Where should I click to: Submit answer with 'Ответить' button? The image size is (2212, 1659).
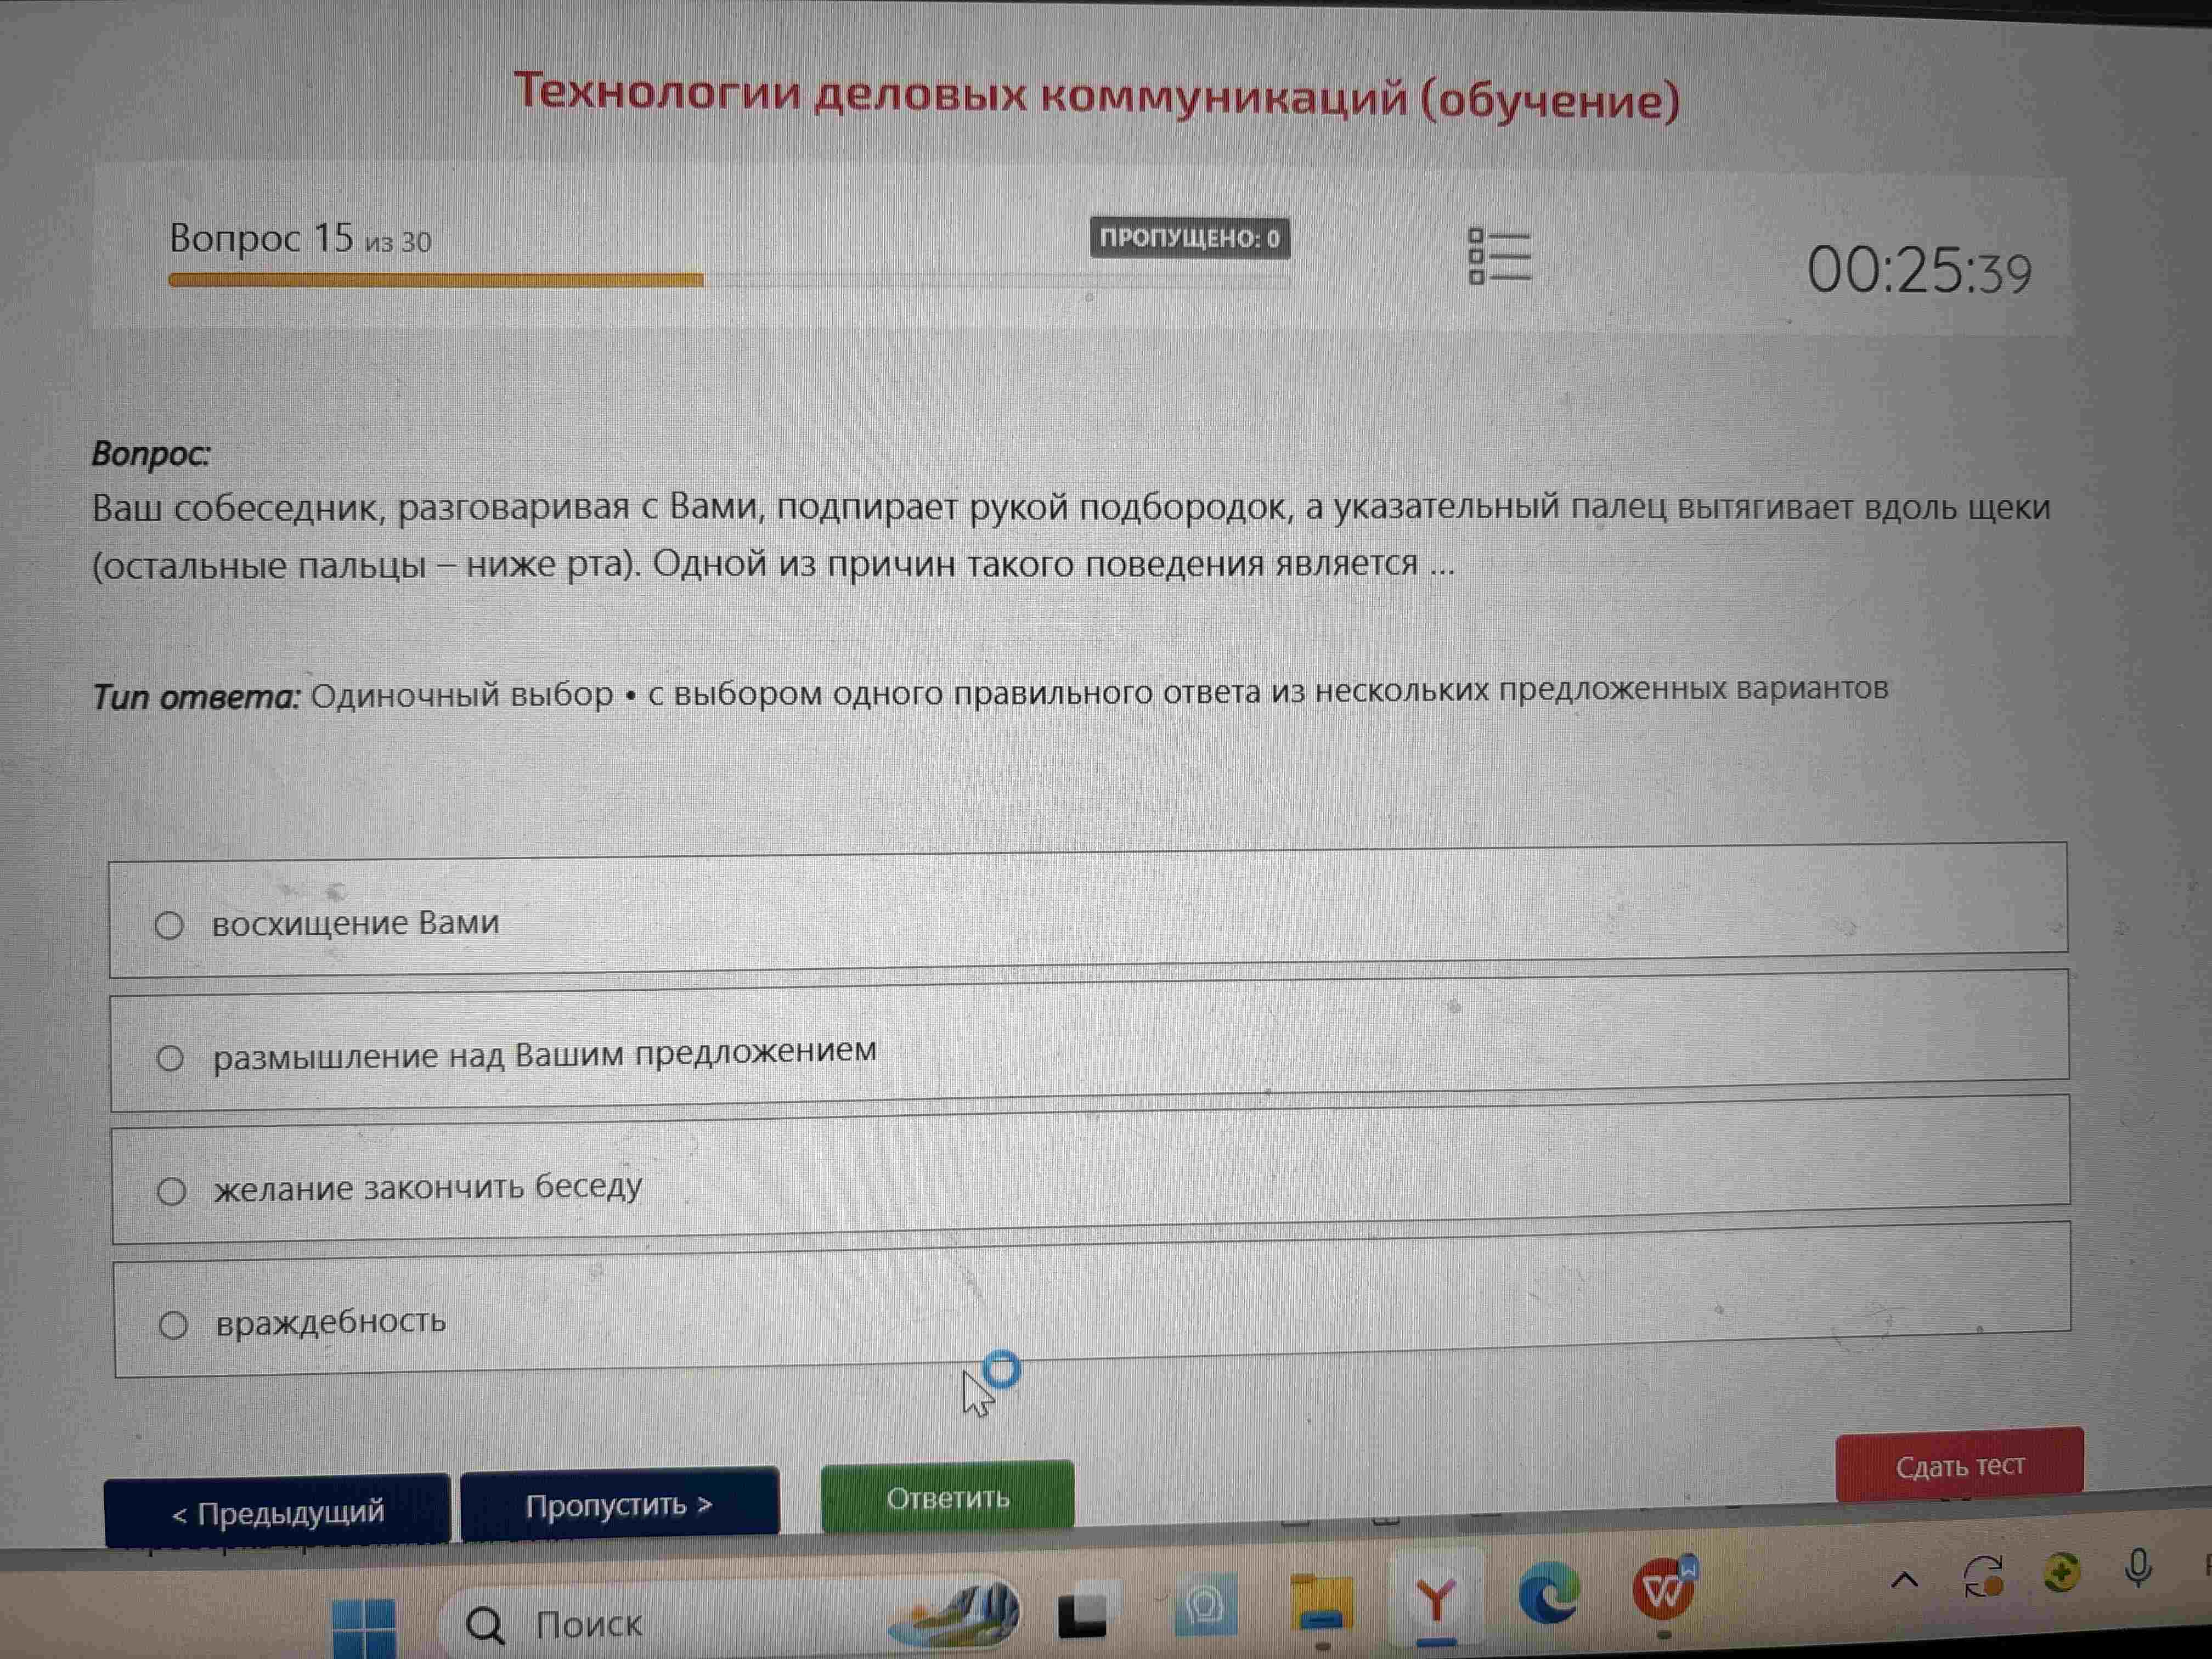click(x=947, y=1497)
